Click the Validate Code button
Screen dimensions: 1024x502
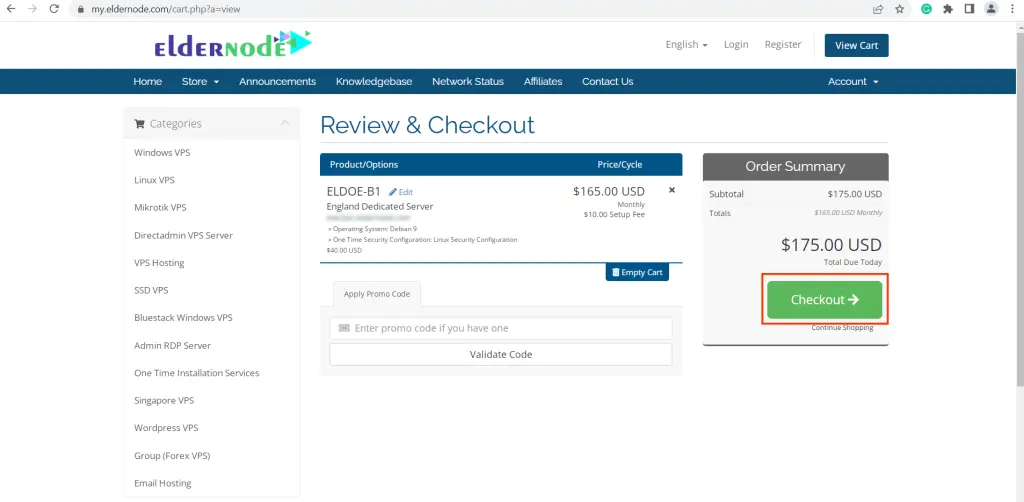(x=501, y=354)
